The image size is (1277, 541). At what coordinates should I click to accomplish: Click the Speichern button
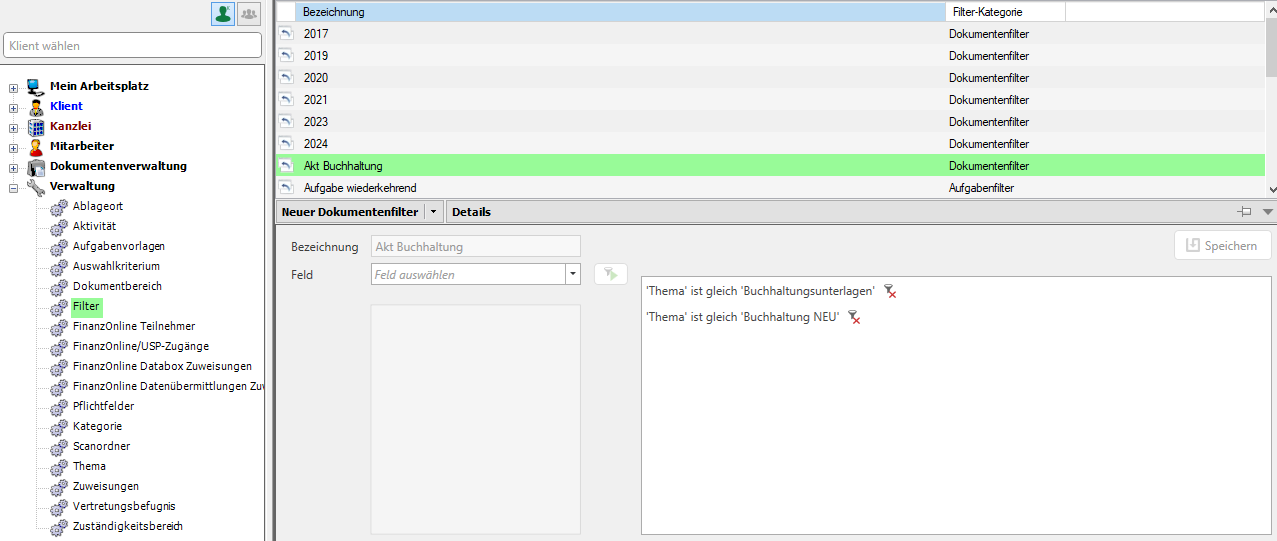(x=1222, y=245)
